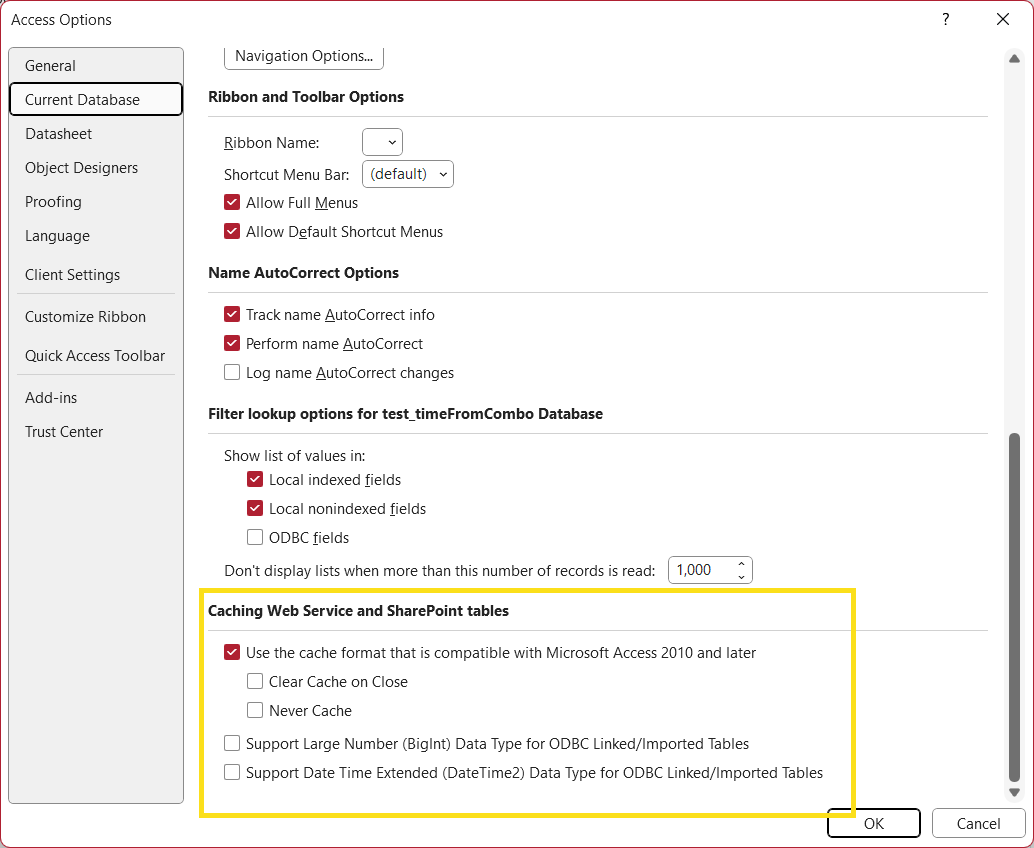Decrease the record count spinner value

[741, 576]
